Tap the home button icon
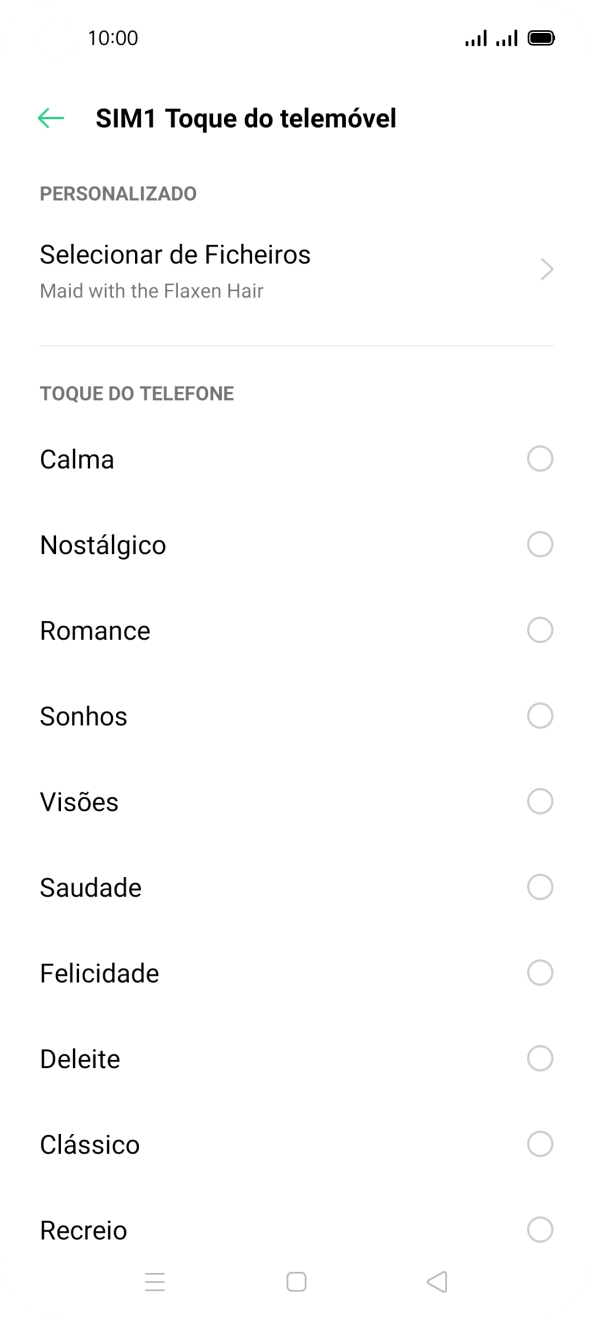 click(296, 1281)
